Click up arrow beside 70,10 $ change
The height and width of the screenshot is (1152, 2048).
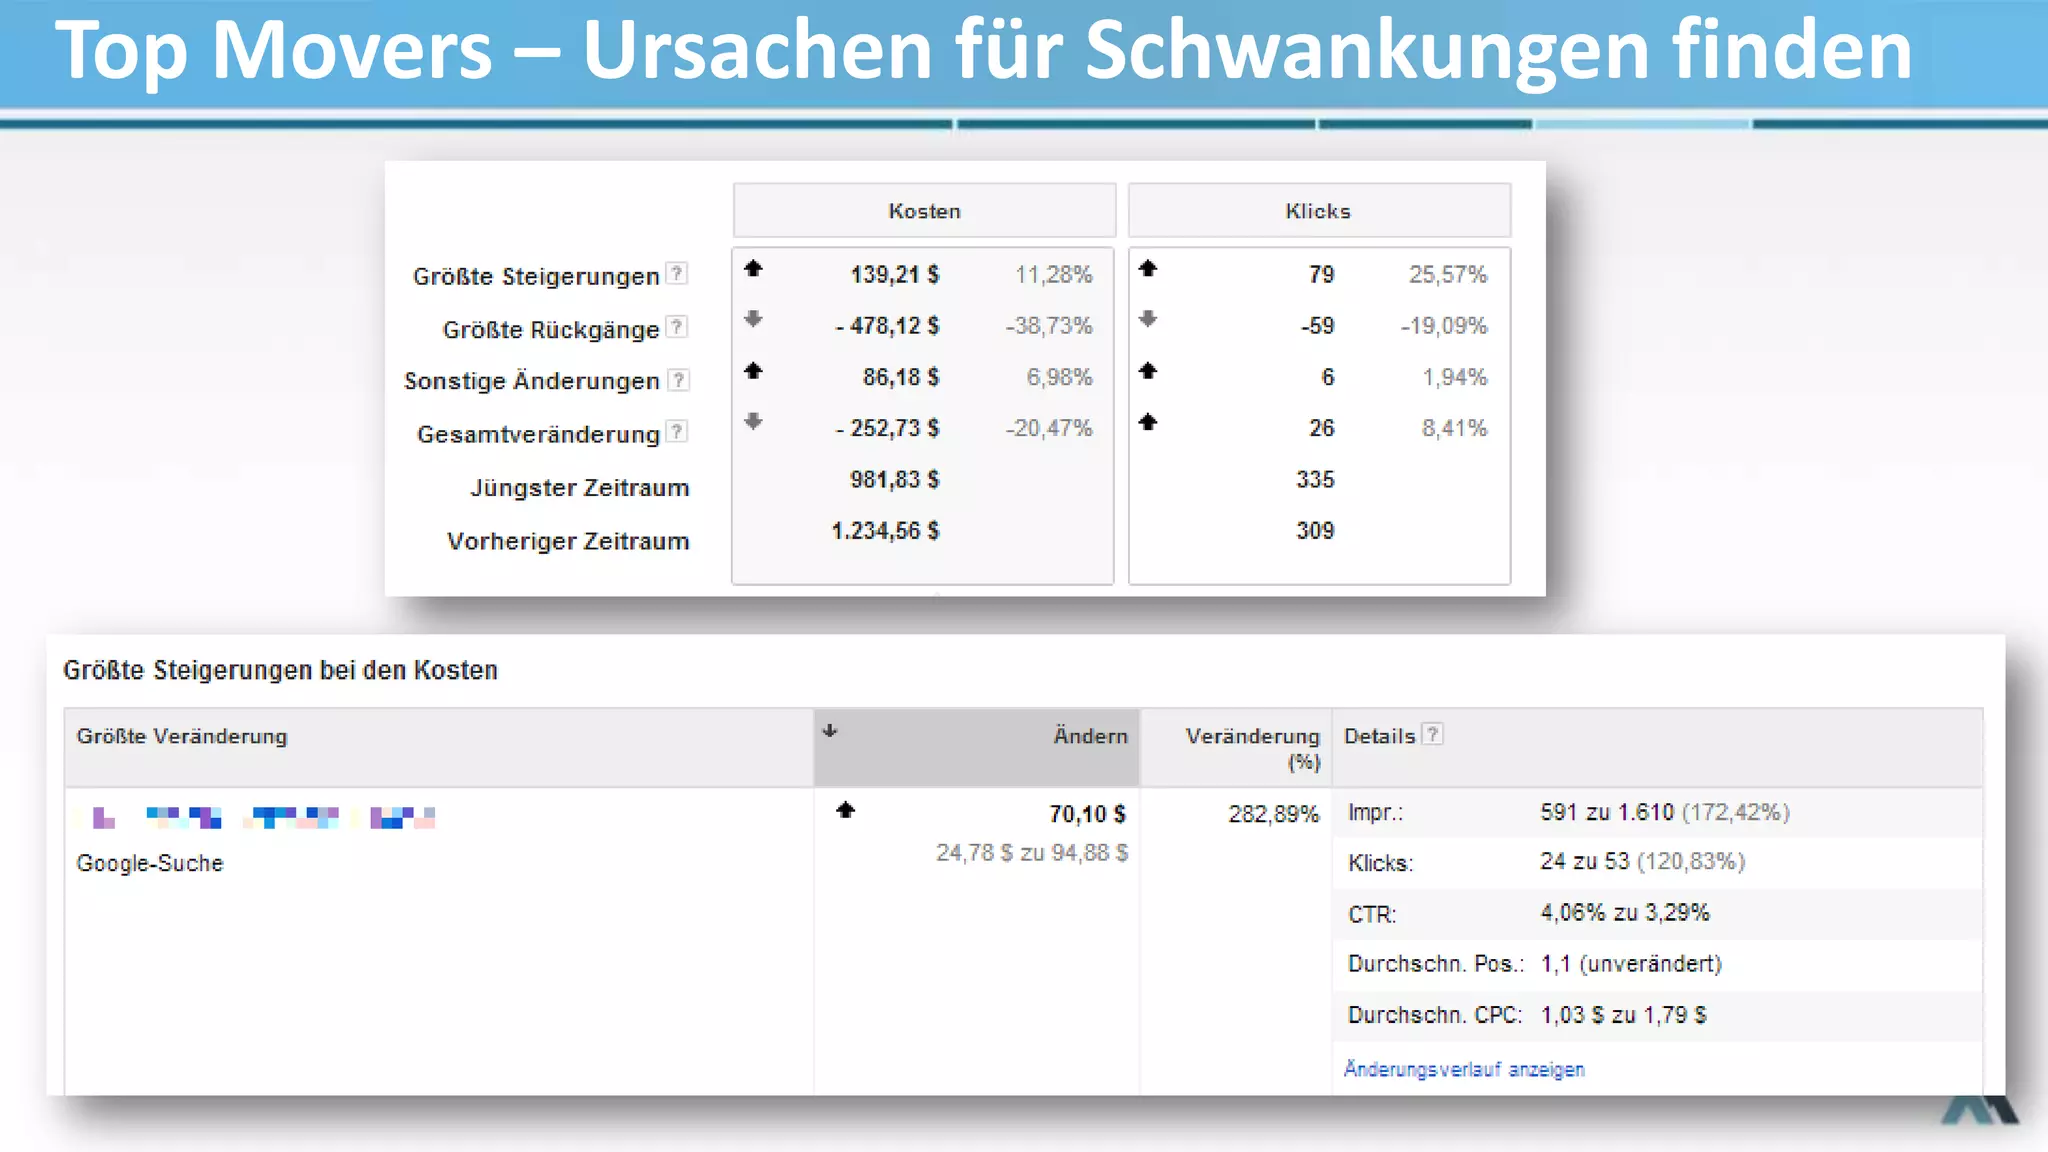click(846, 810)
